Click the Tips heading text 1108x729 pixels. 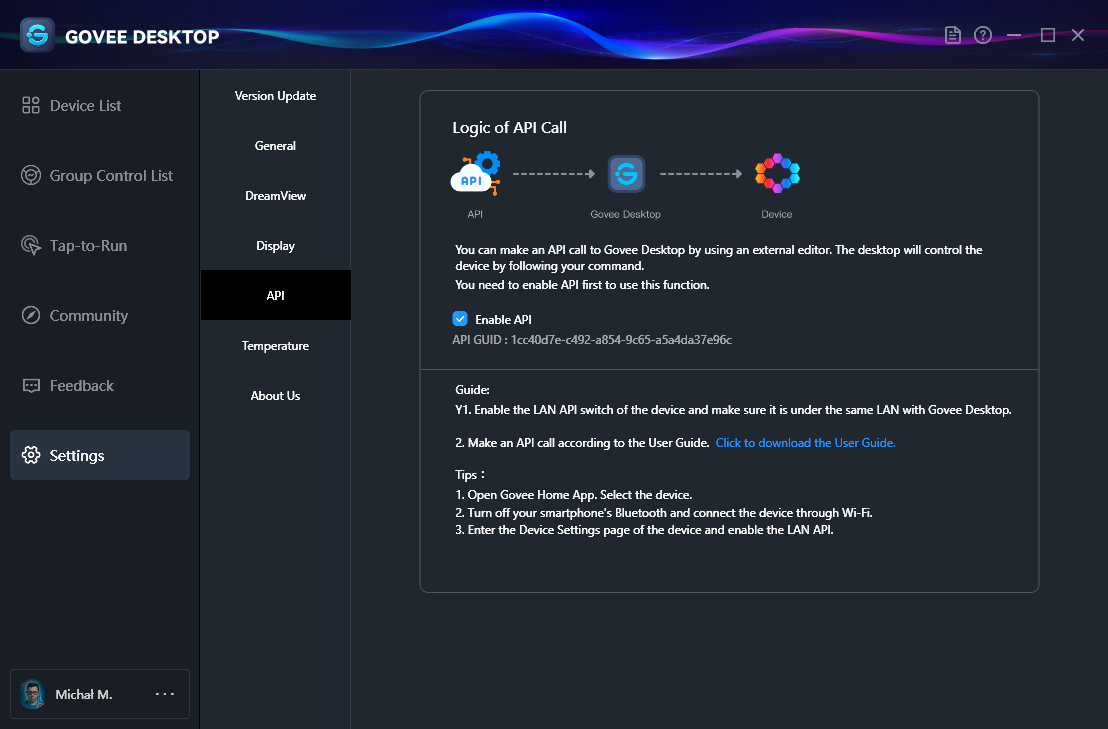pos(470,475)
